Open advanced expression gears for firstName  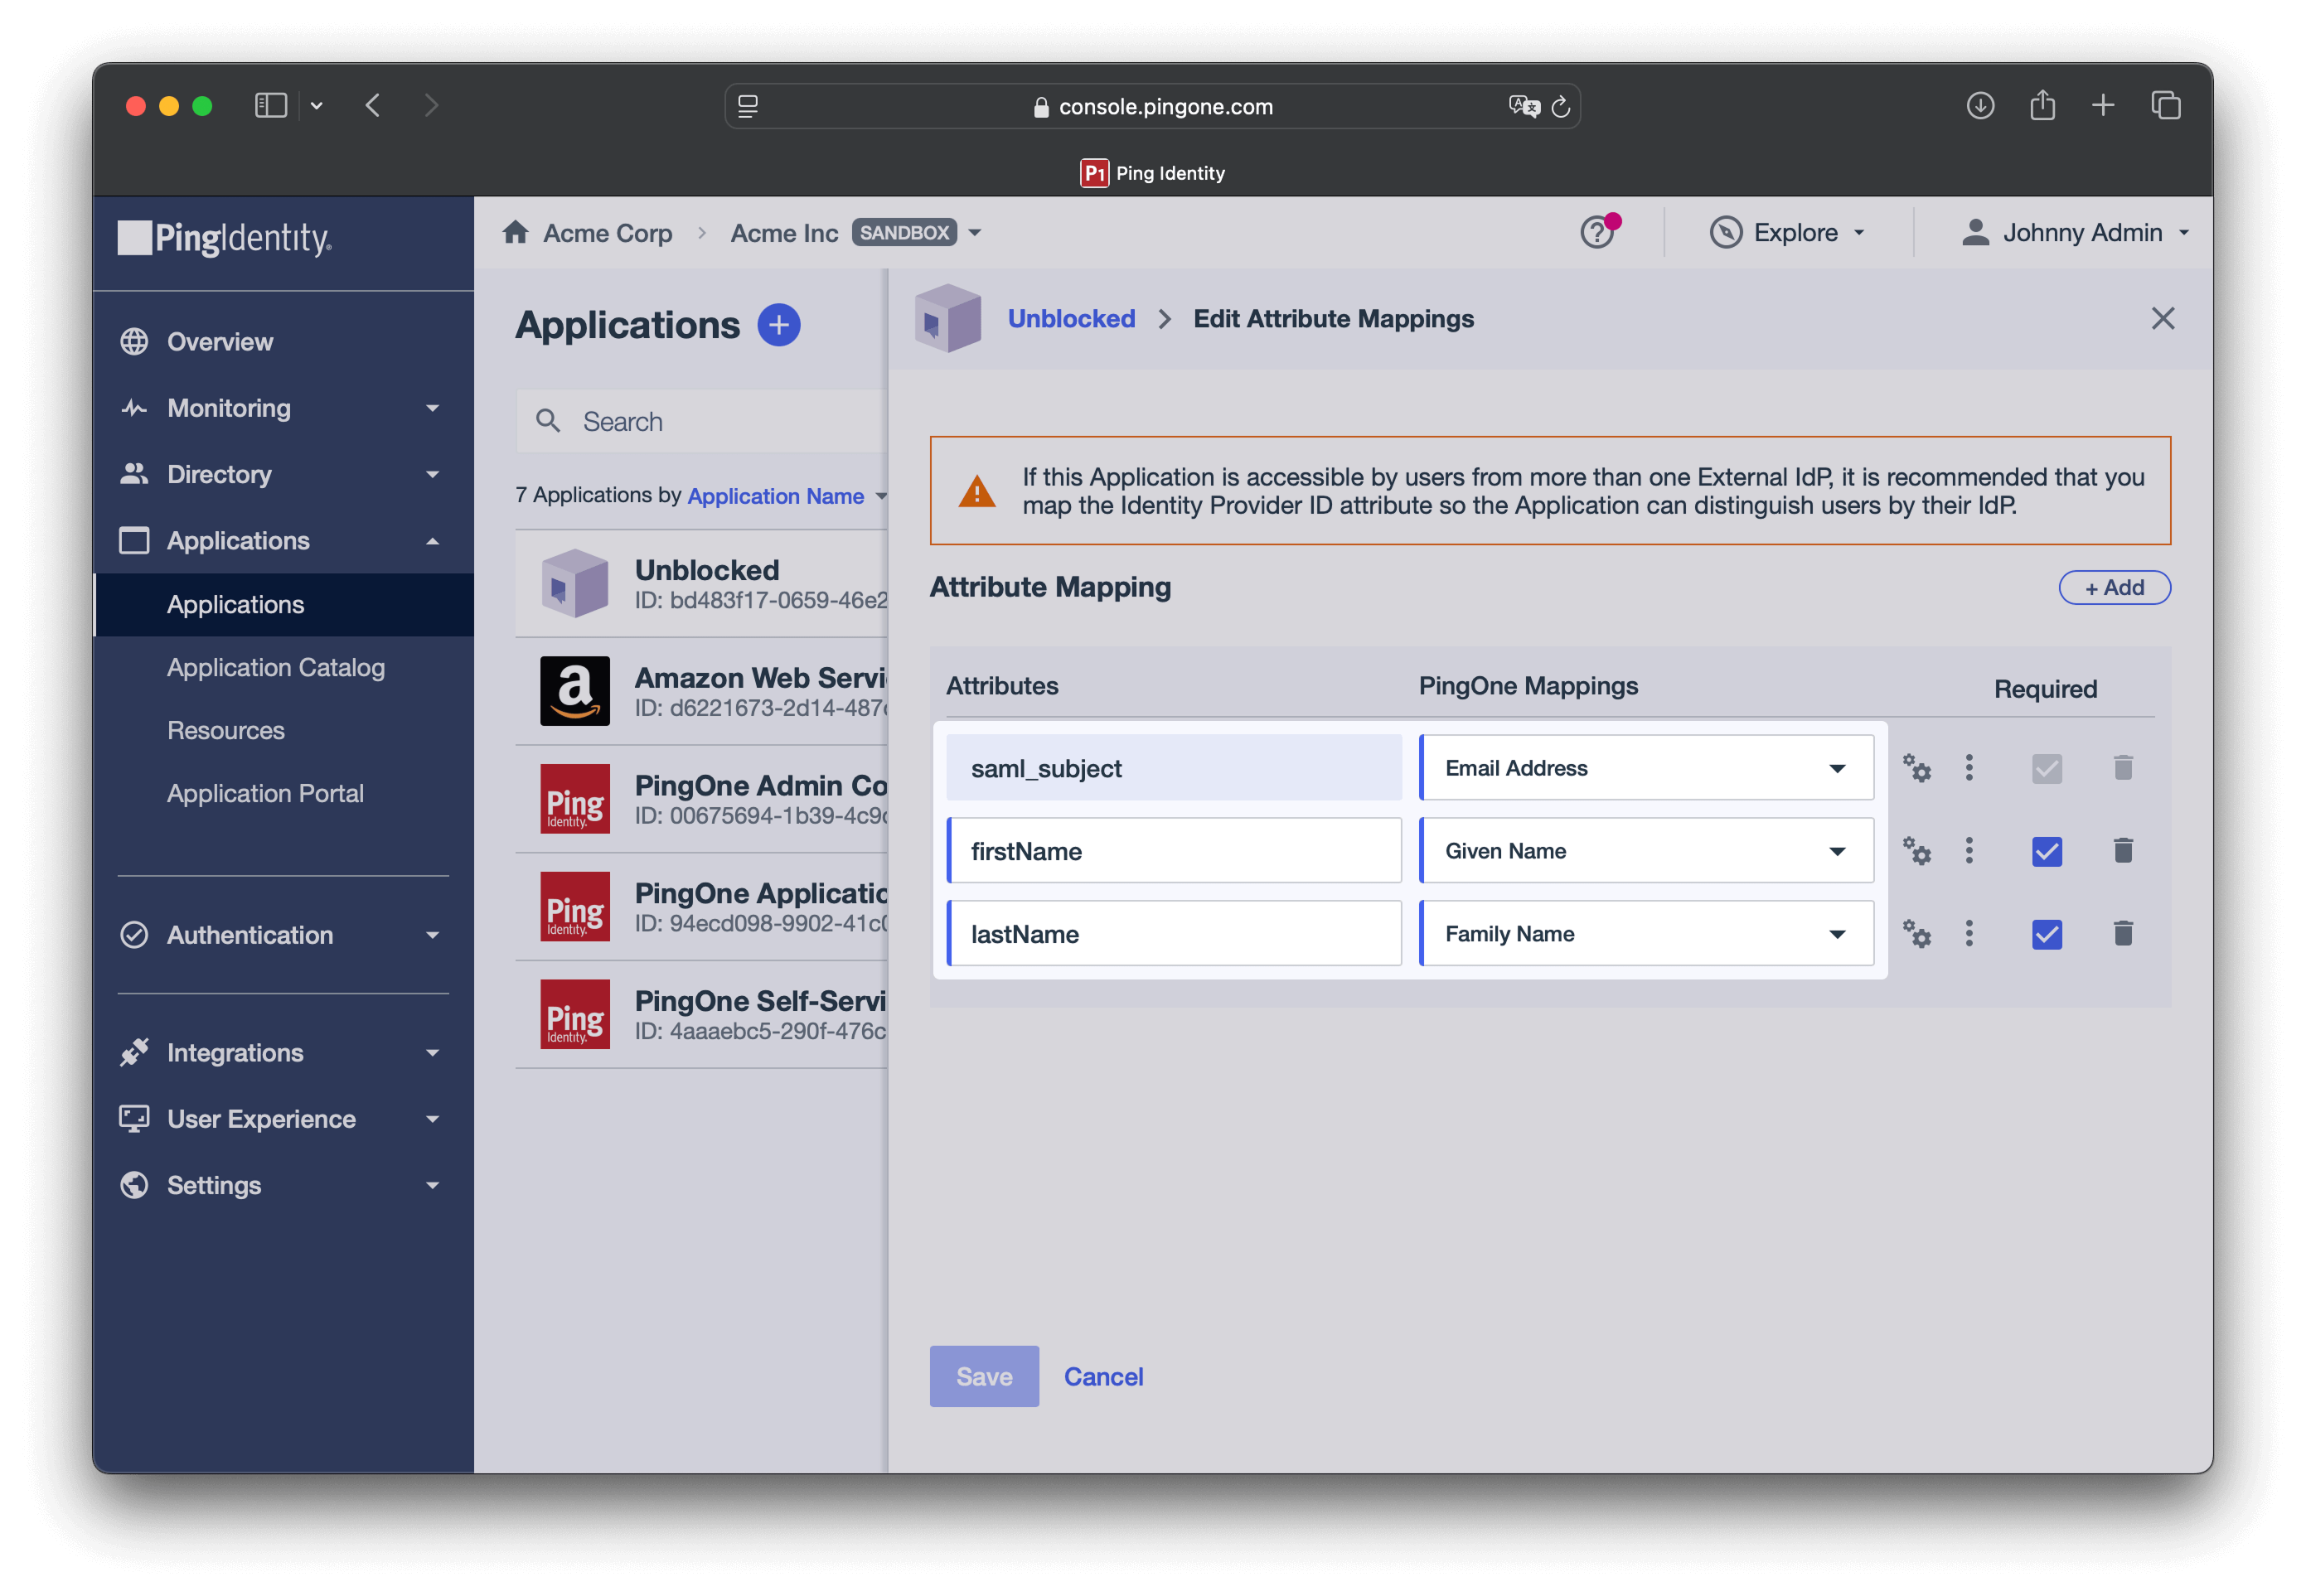pyautogui.click(x=1916, y=851)
